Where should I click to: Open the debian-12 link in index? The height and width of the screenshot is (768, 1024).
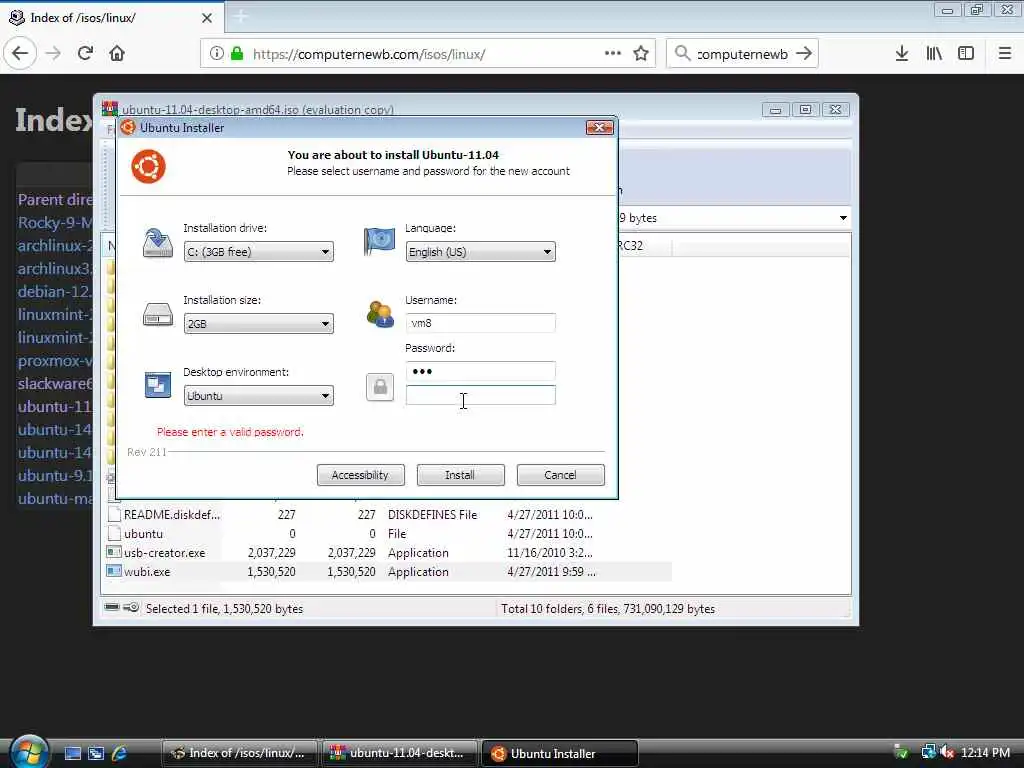(x=55, y=292)
